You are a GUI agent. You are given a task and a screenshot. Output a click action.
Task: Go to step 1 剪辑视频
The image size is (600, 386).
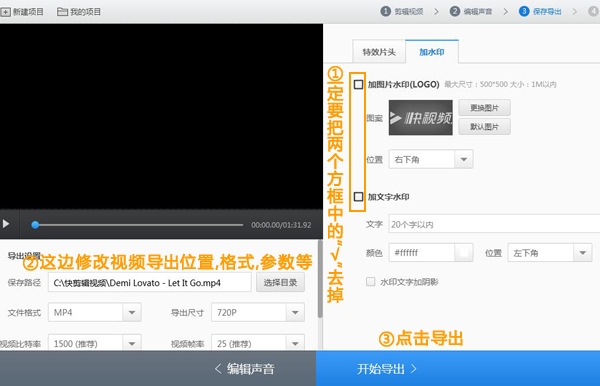point(402,11)
